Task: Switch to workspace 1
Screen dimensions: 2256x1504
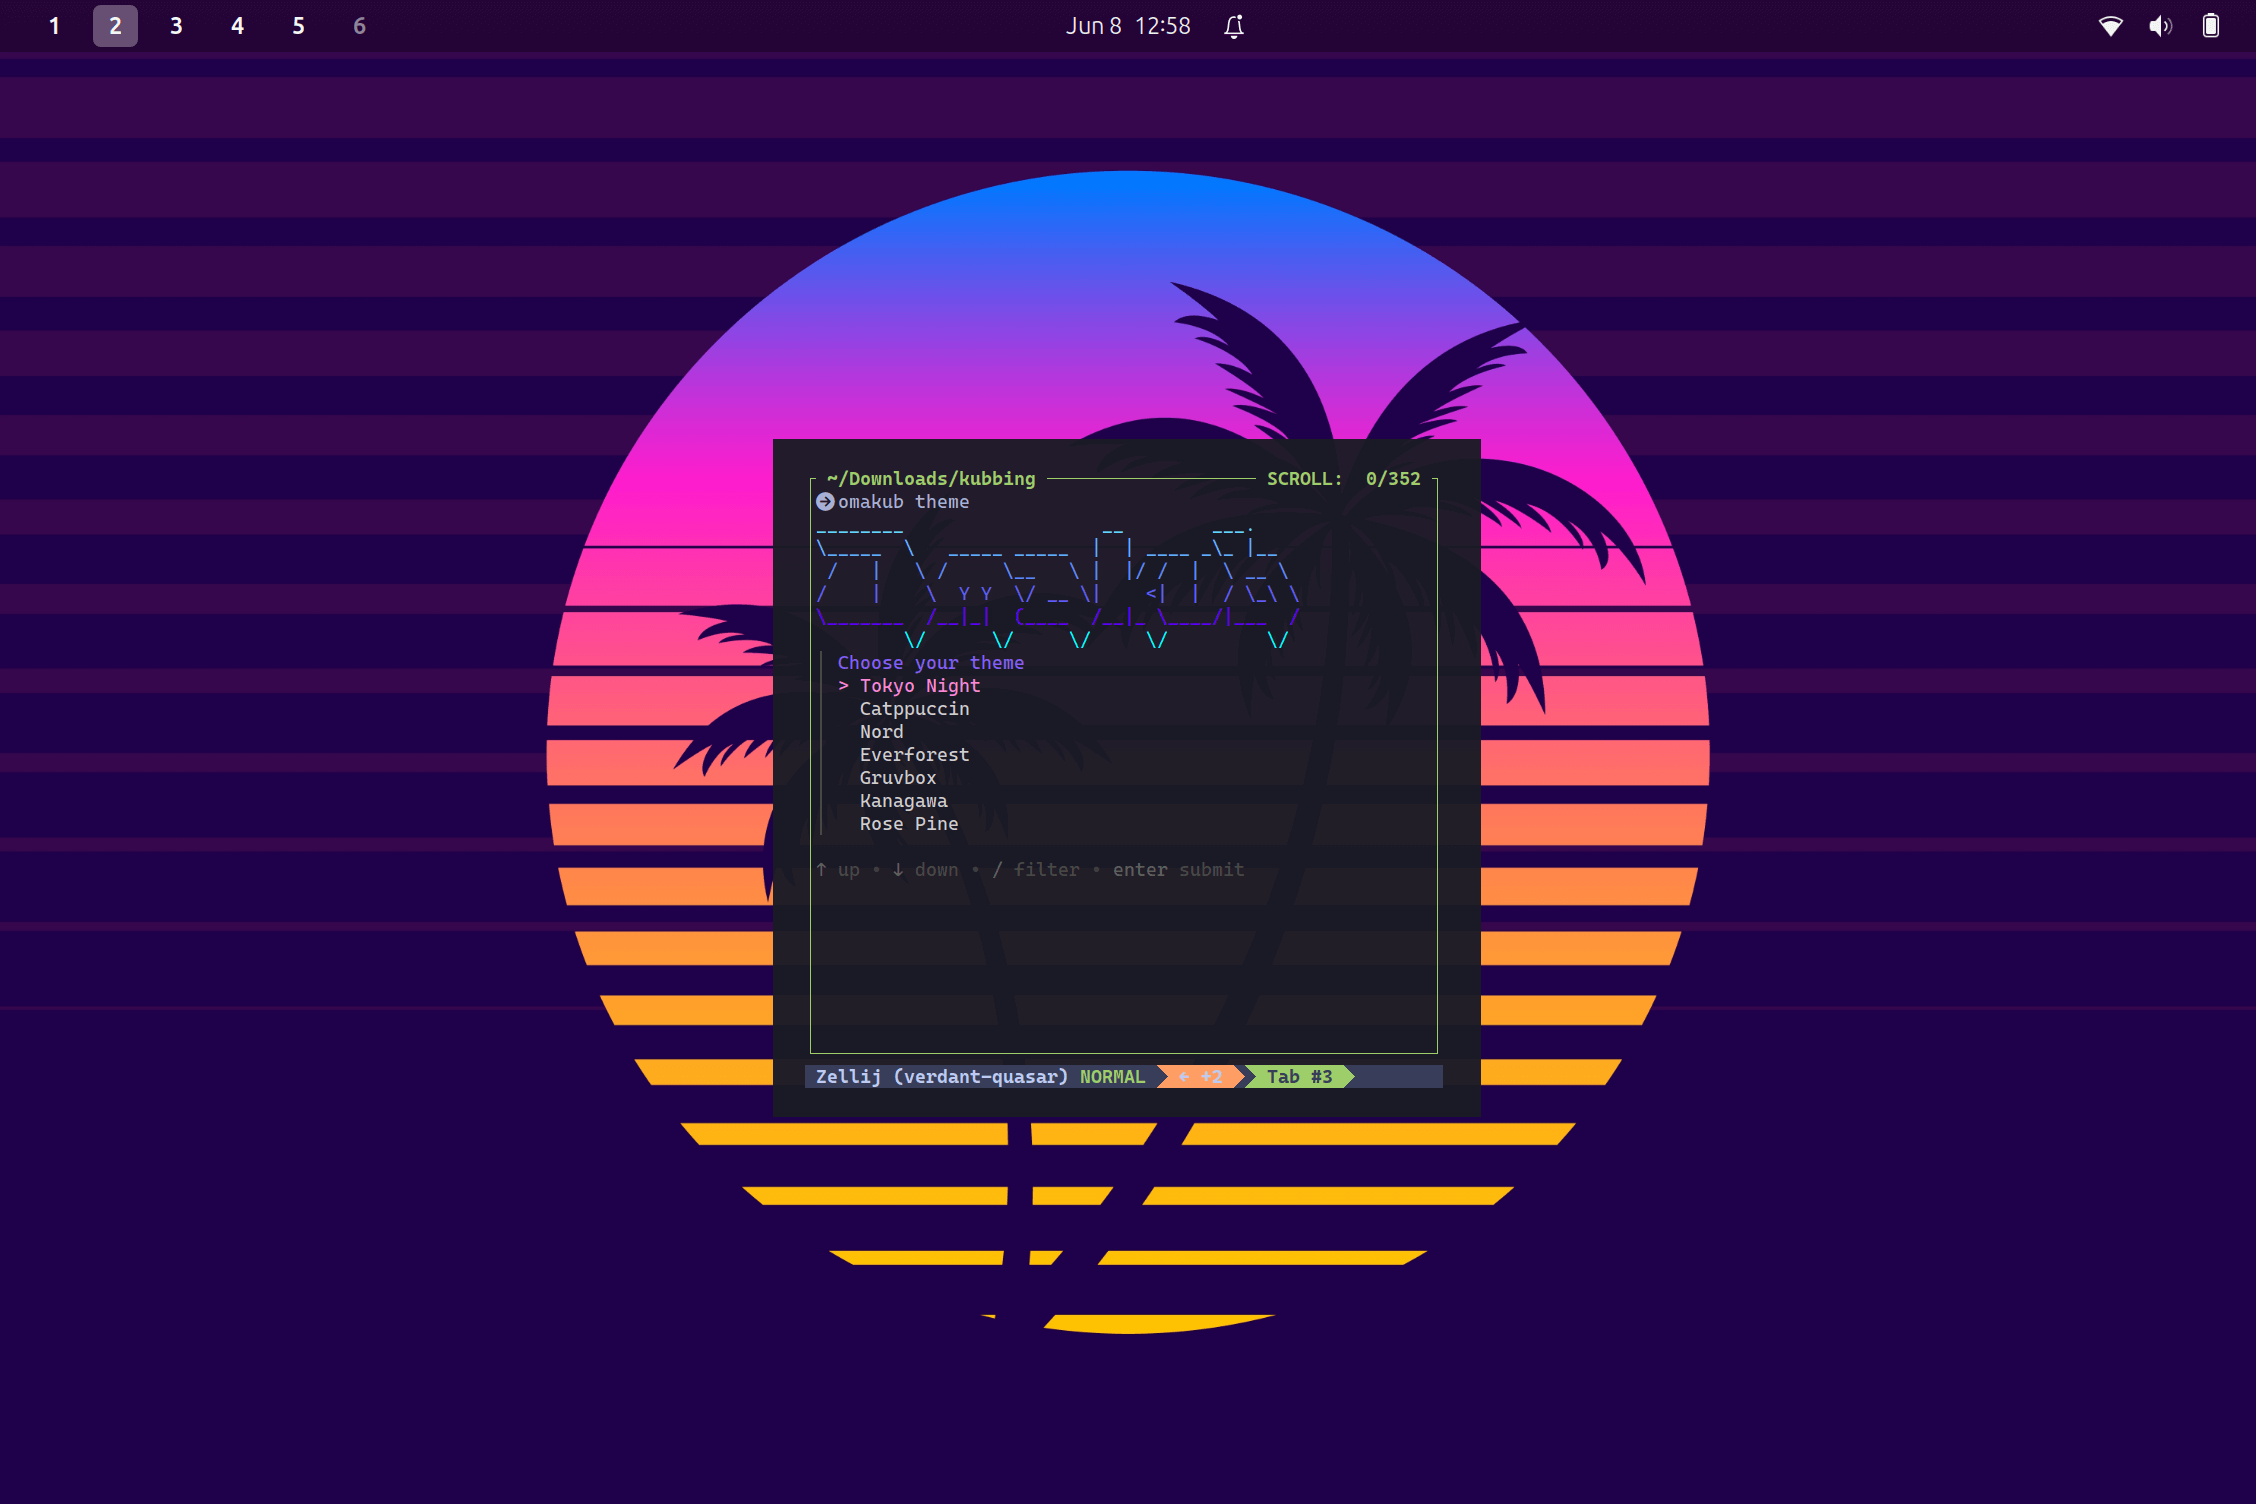Action: point(54,26)
